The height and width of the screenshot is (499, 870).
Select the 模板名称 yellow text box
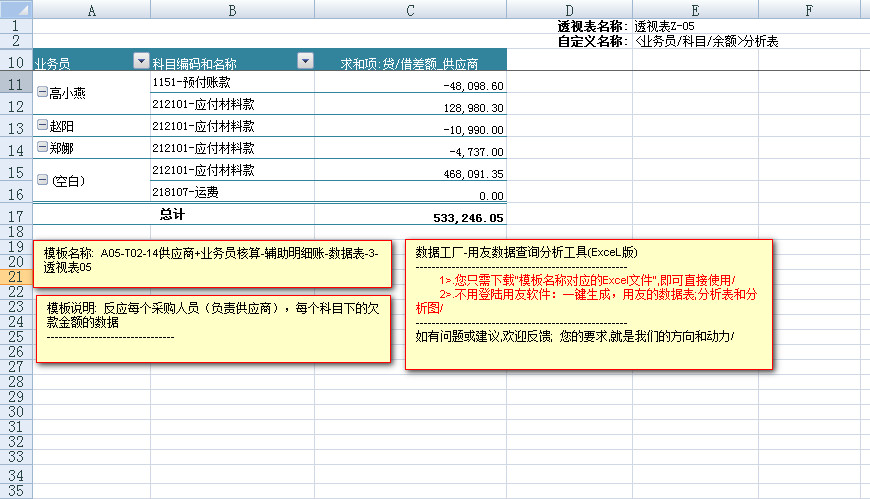[x=212, y=262]
